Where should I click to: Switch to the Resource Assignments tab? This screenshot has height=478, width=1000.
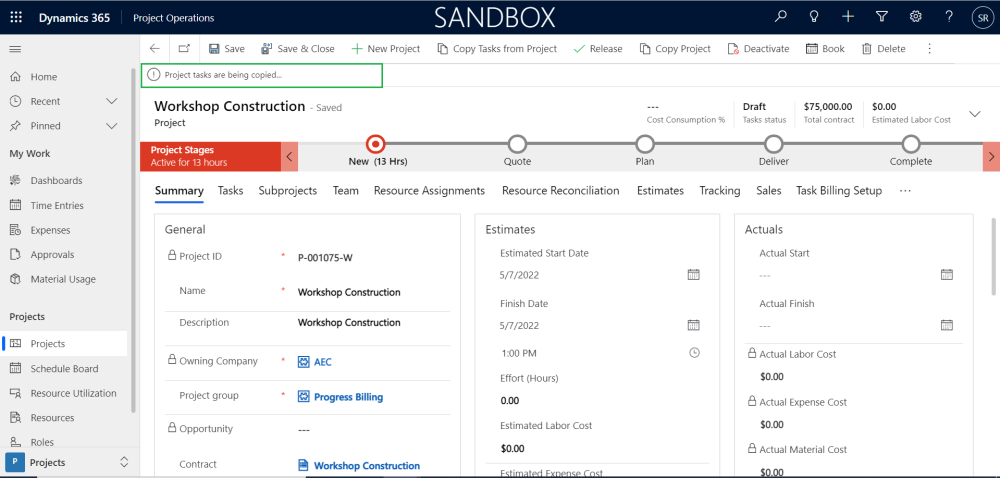point(429,191)
